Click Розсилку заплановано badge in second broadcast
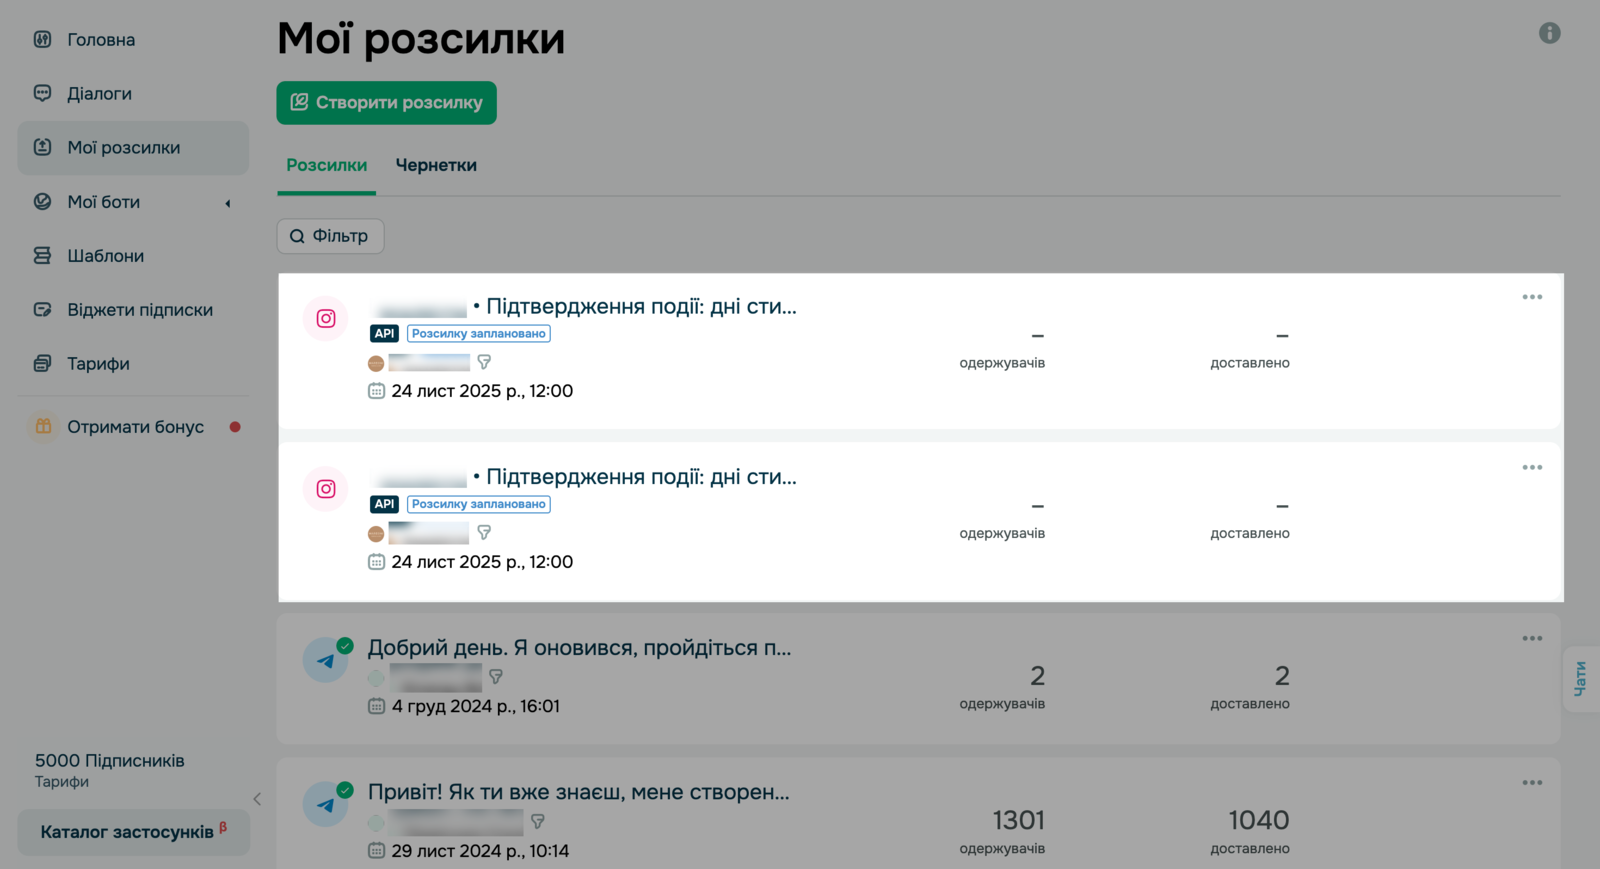 [479, 504]
